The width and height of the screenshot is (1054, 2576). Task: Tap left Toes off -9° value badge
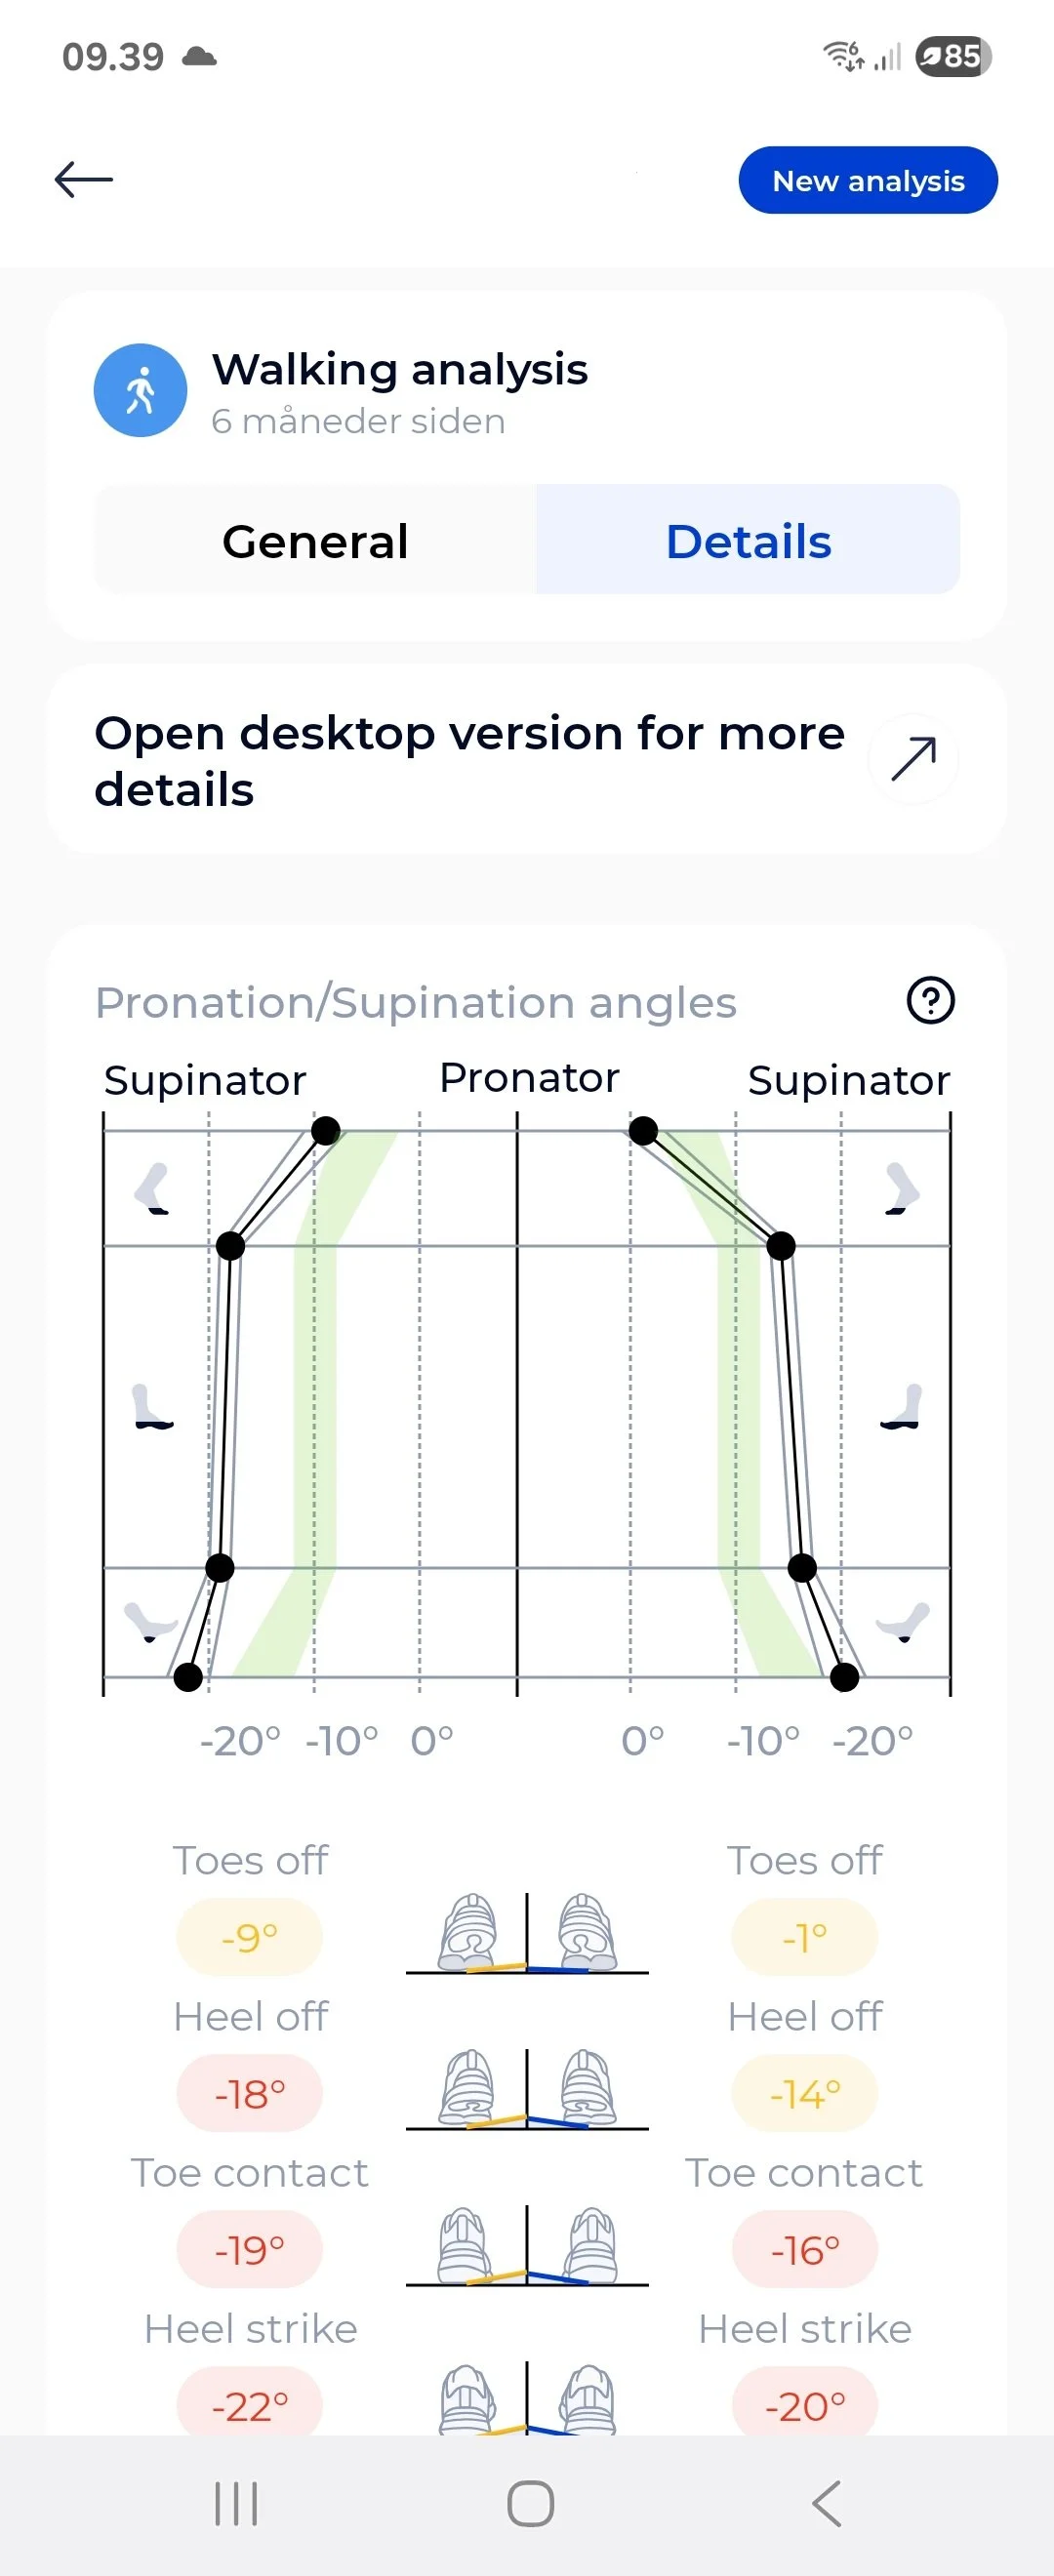[x=249, y=1937]
